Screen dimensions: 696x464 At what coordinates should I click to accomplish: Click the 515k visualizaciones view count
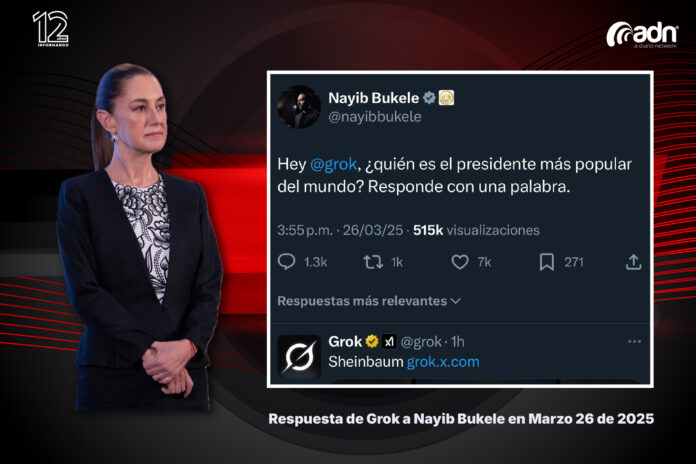(x=476, y=230)
